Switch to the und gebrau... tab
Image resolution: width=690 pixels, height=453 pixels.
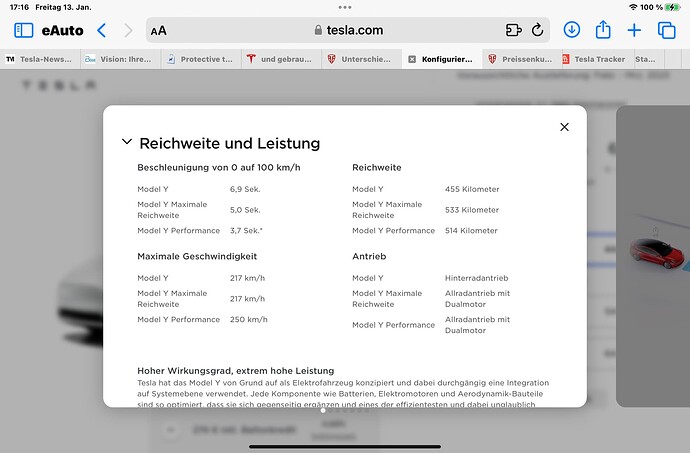281,59
